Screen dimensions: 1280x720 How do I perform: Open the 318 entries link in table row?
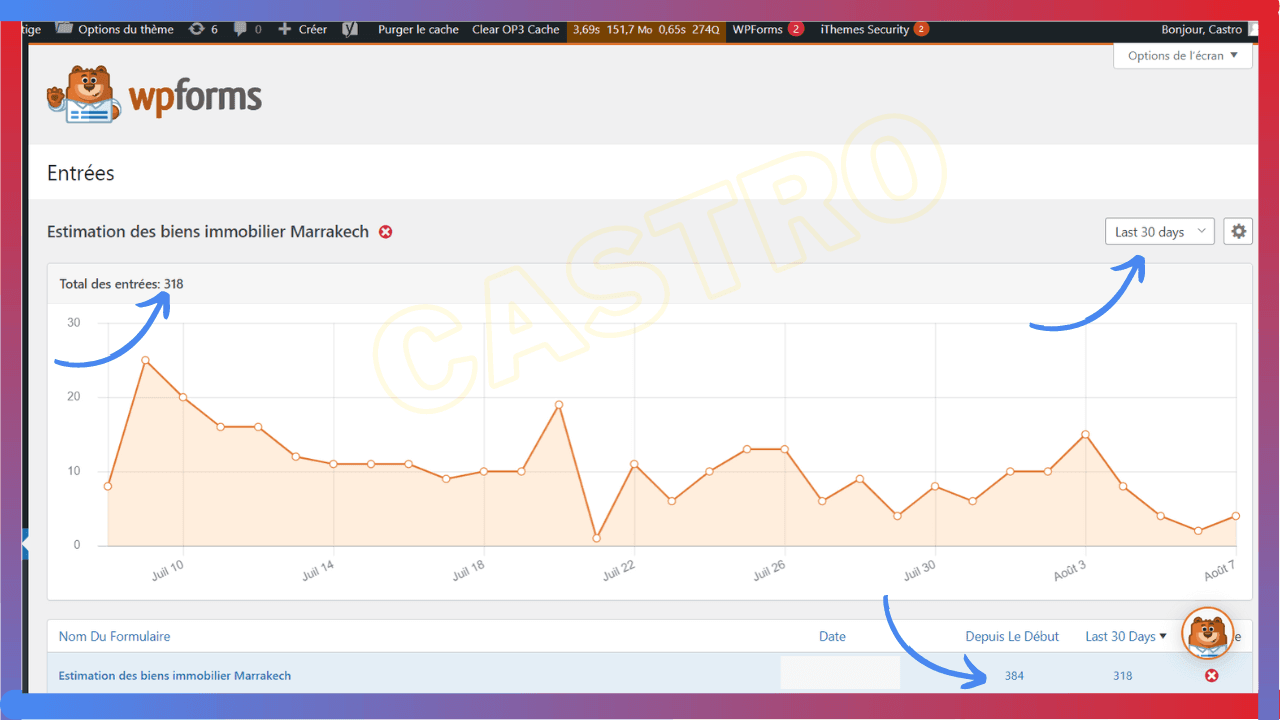pos(1123,676)
